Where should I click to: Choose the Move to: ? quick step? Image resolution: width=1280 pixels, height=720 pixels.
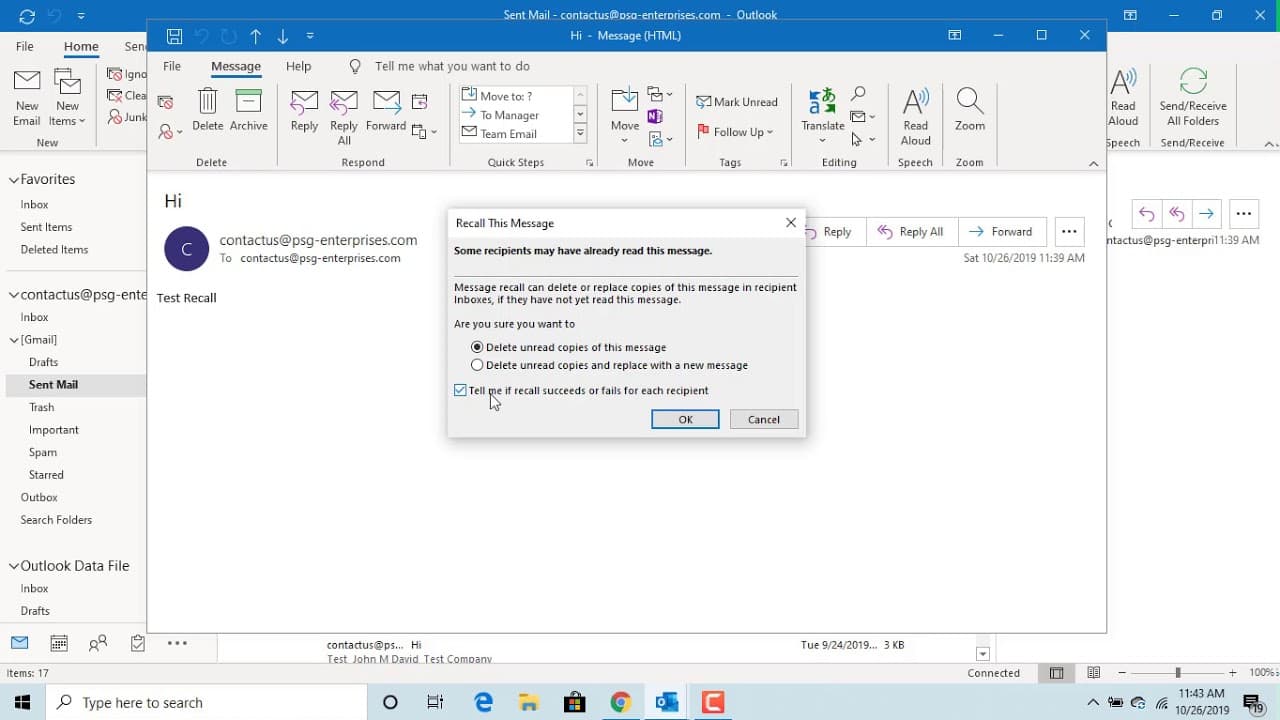[514, 96]
